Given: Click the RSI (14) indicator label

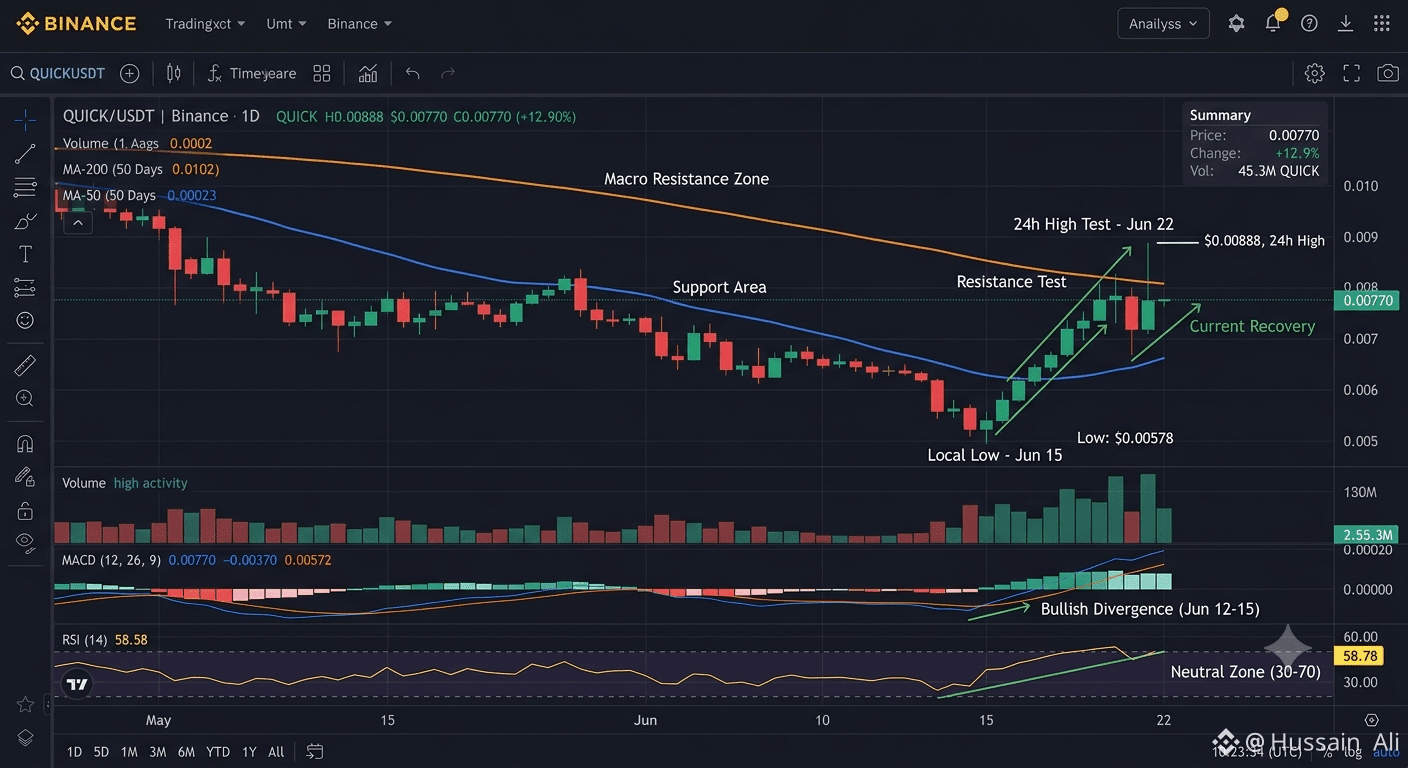Looking at the screenshot, I should pyautogui.click(x=85, y=639).
